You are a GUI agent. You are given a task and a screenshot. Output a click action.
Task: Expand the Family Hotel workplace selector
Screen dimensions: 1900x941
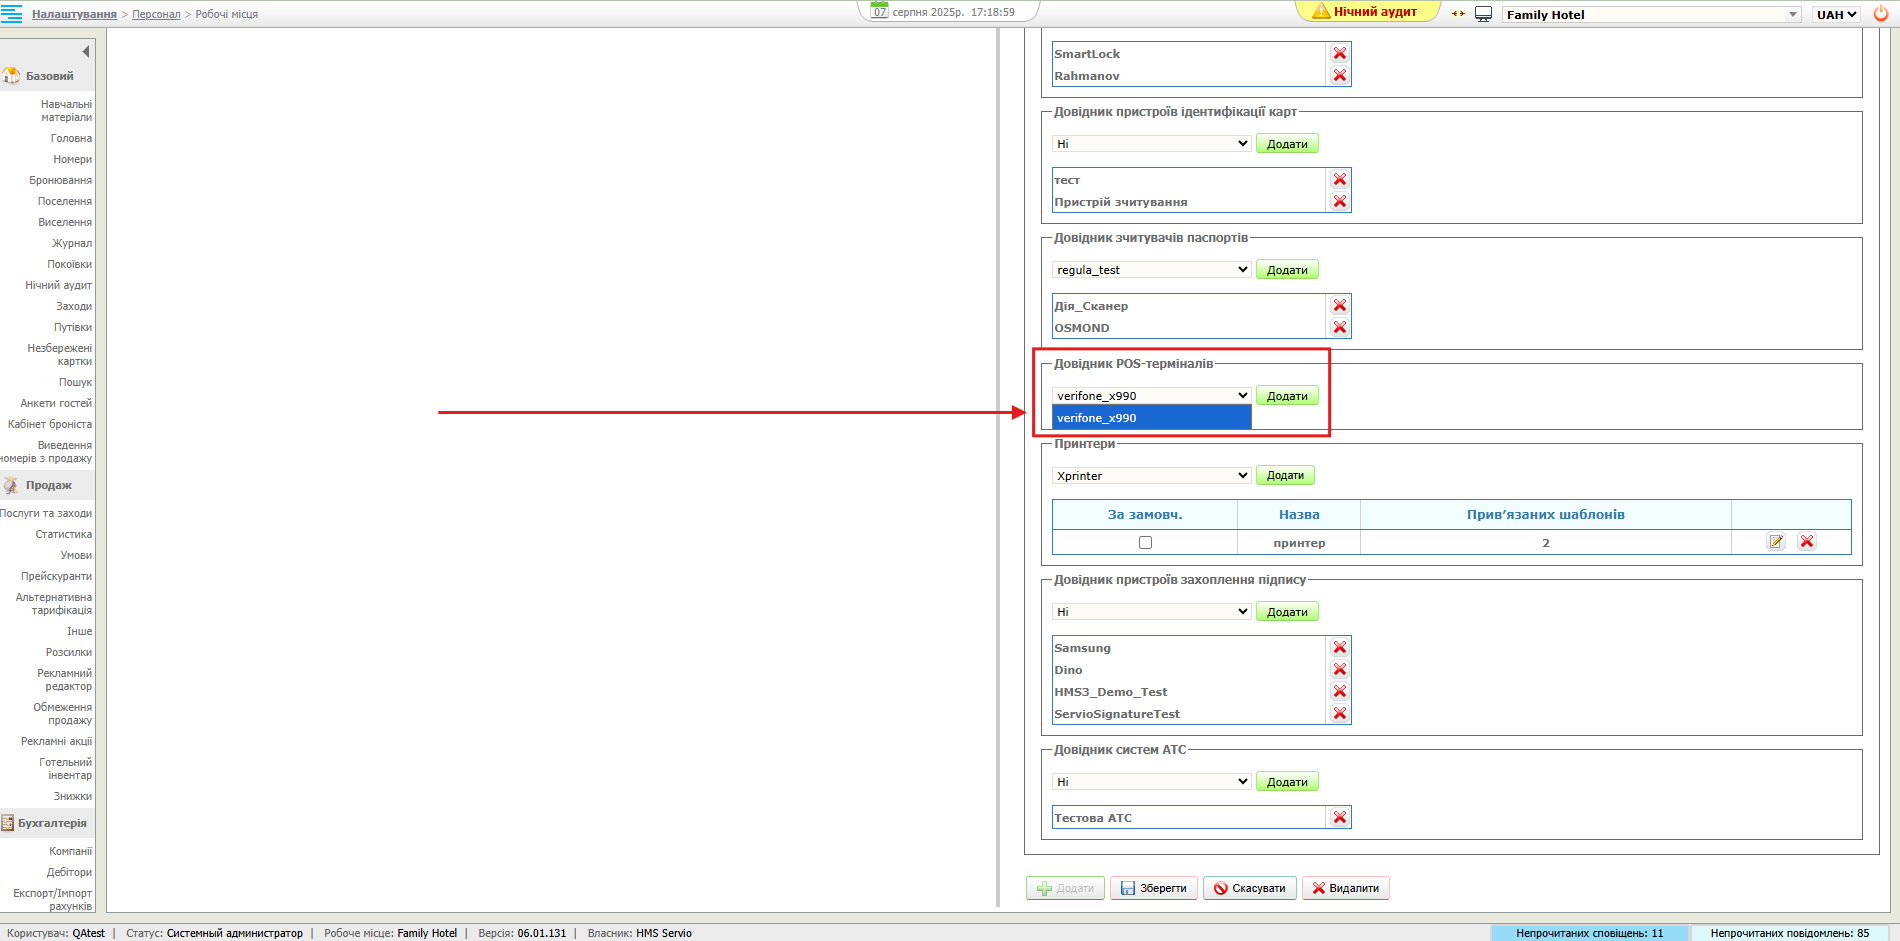pyautogui.click(x=1651, y=14)
